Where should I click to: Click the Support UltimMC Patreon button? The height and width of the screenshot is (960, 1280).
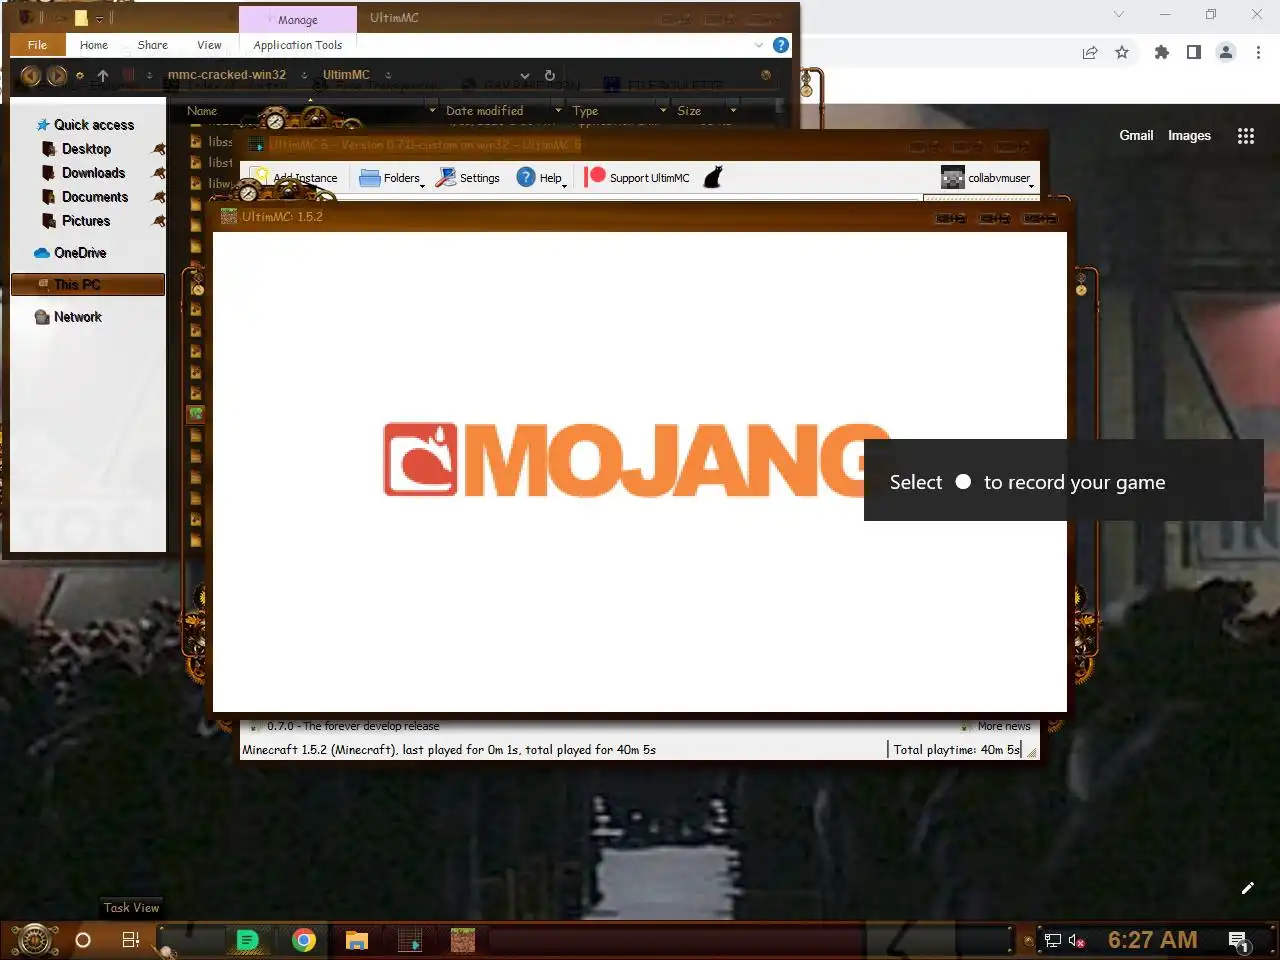(638, 178)
